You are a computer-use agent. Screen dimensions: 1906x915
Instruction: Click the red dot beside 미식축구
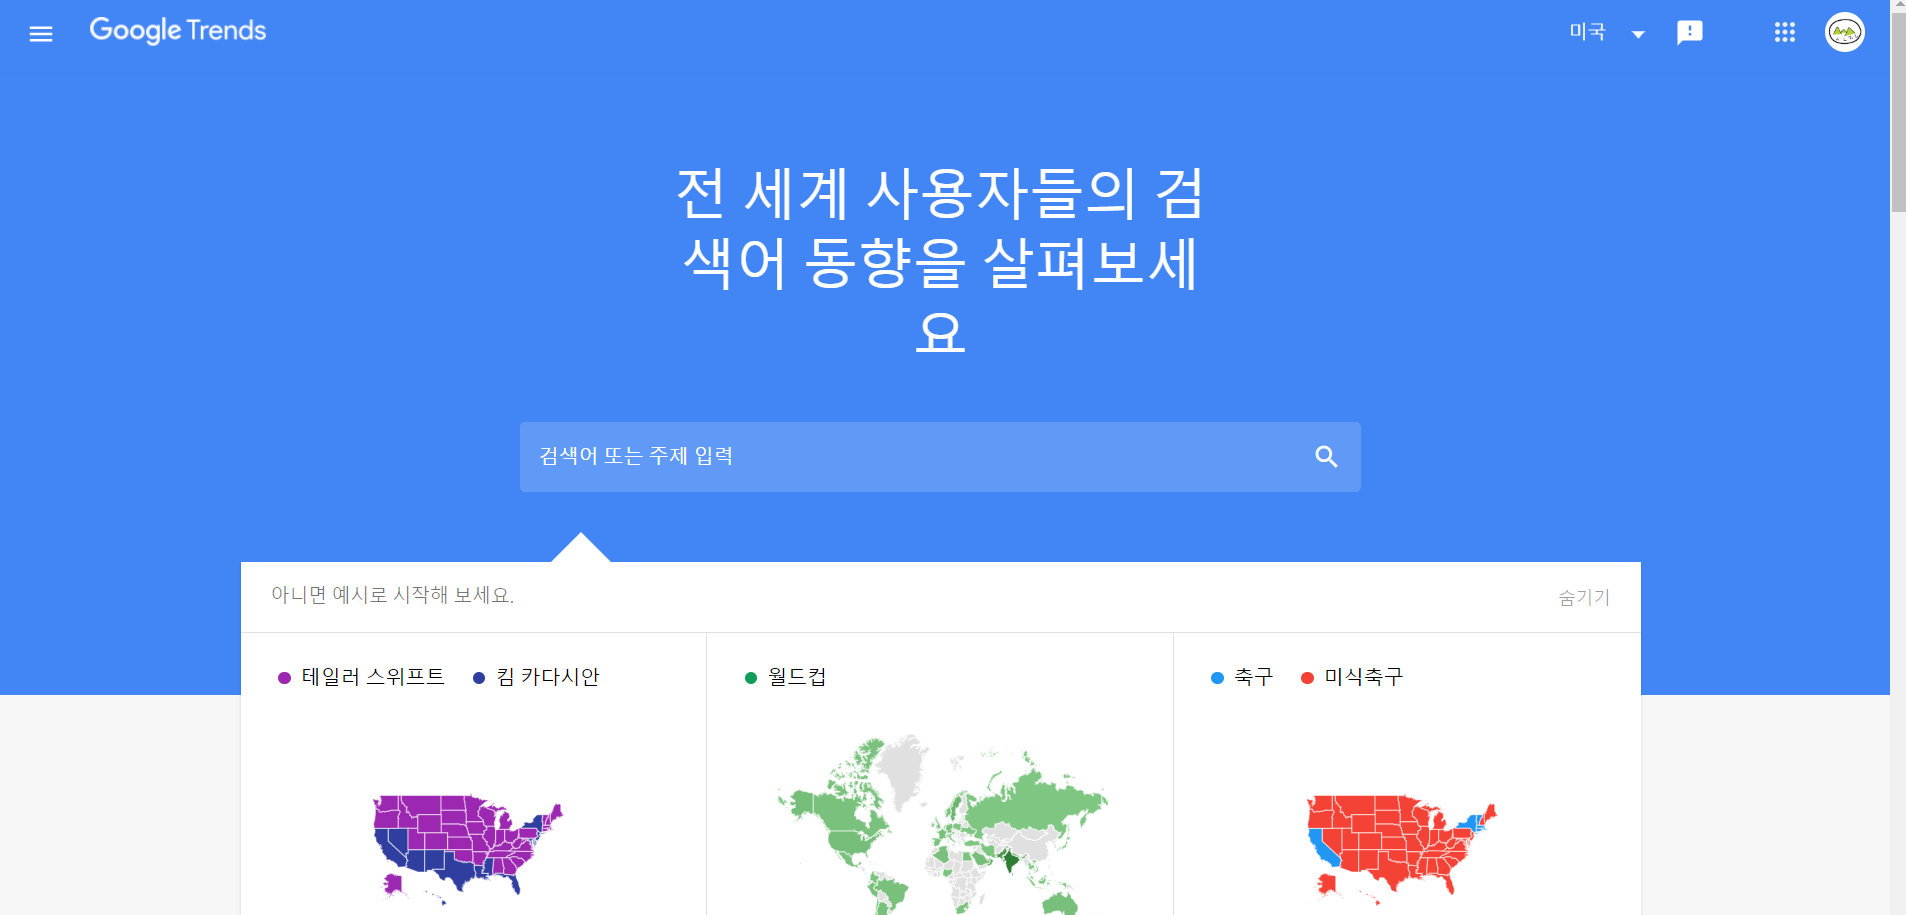(1307, 678)
